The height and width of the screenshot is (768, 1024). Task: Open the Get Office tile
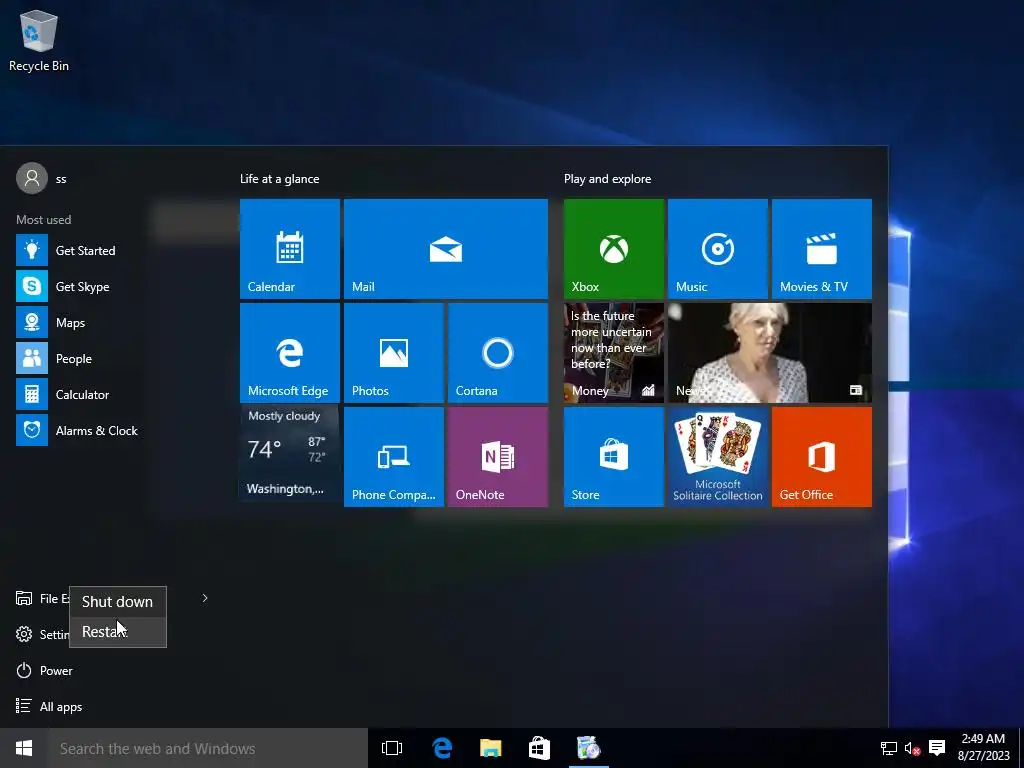click(x=822, y=456)
